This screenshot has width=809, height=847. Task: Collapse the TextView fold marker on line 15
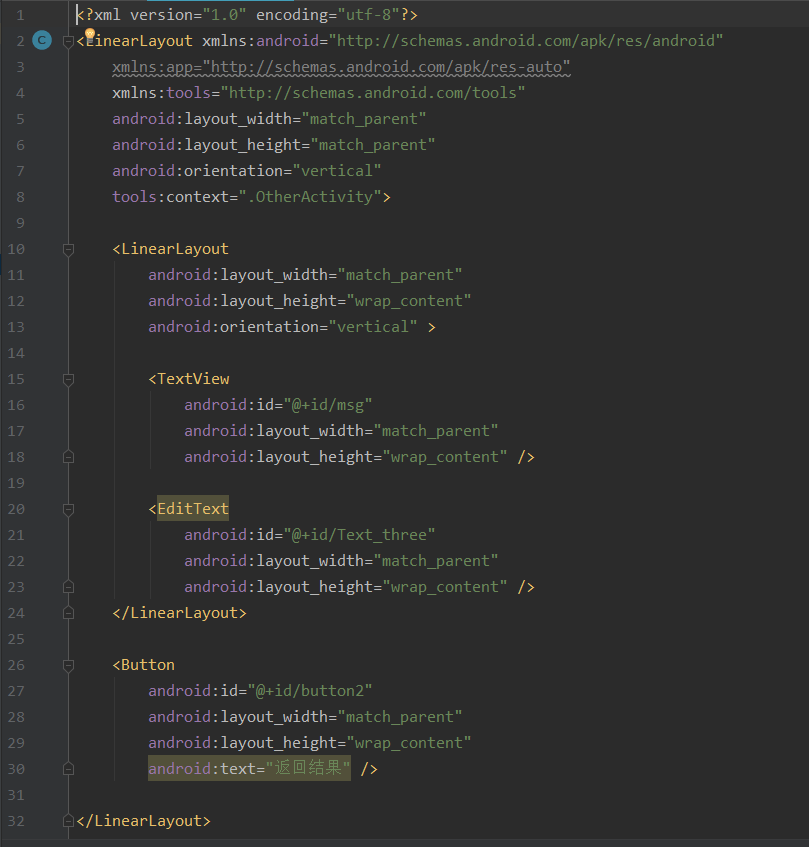tap(68, 379)
